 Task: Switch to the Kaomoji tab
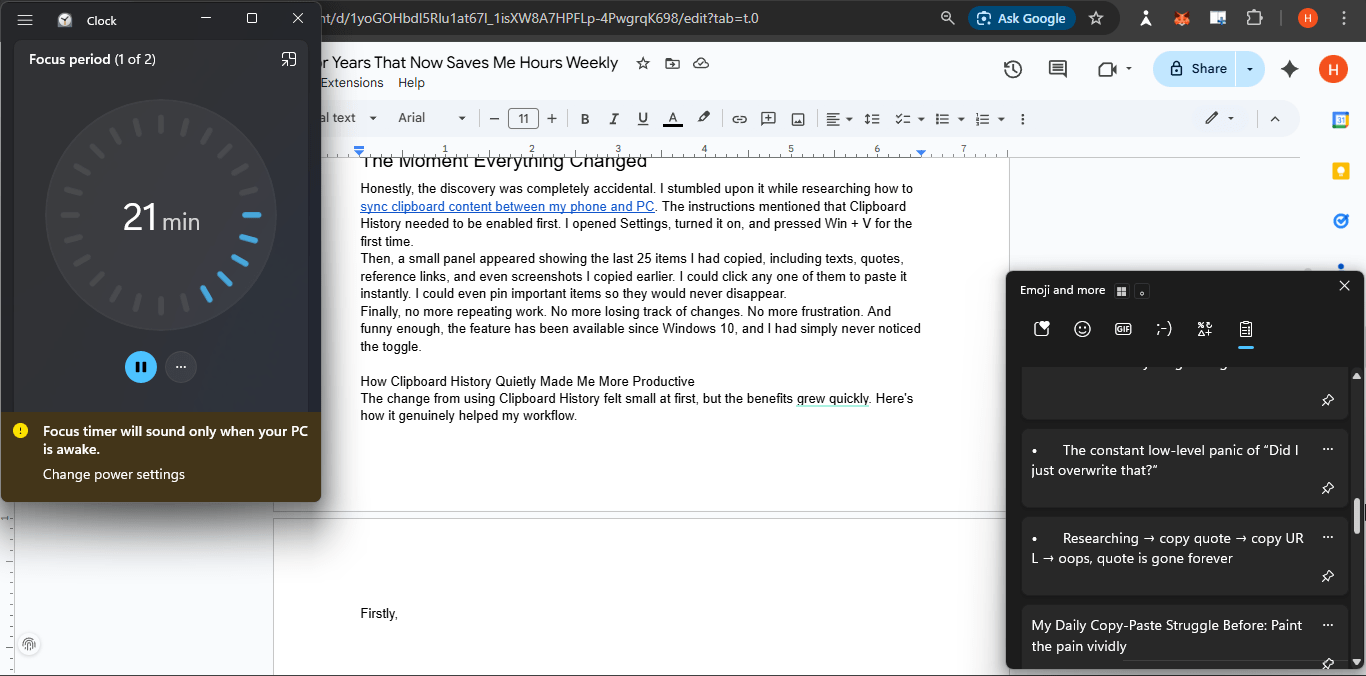pos(1164,329)
